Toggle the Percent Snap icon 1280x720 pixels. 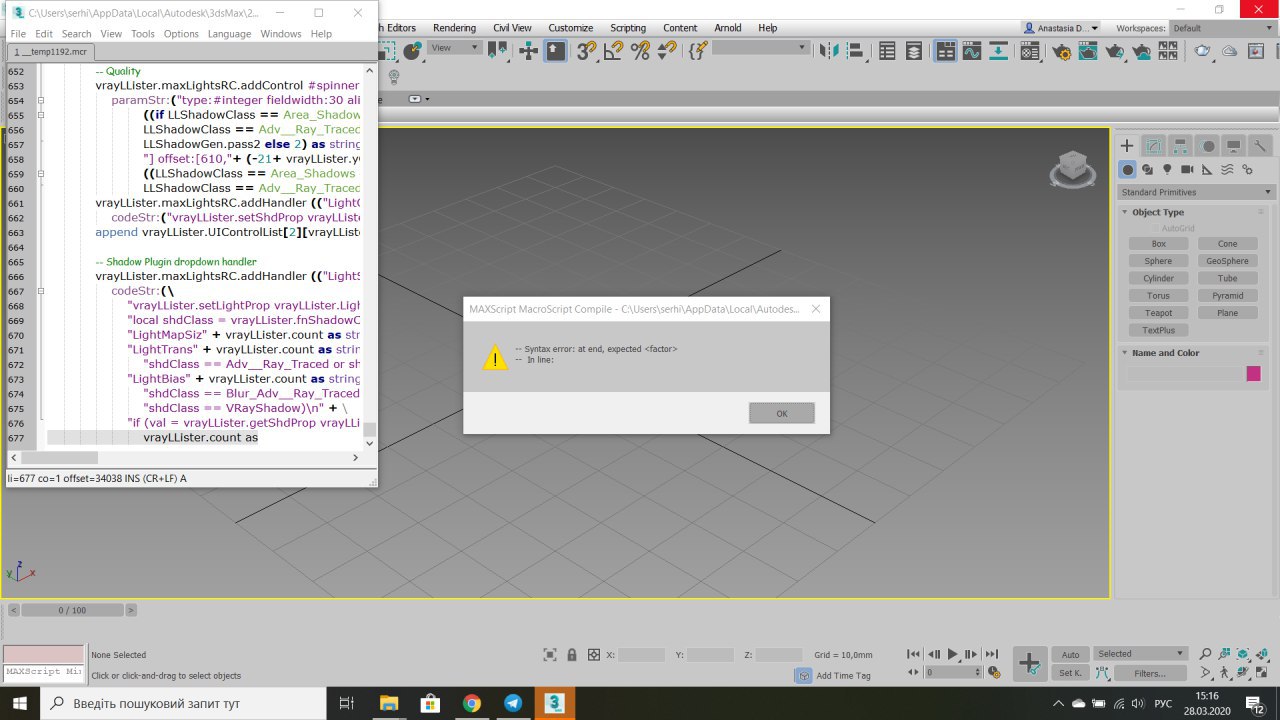pyautogui.click(x=640, y=50)
